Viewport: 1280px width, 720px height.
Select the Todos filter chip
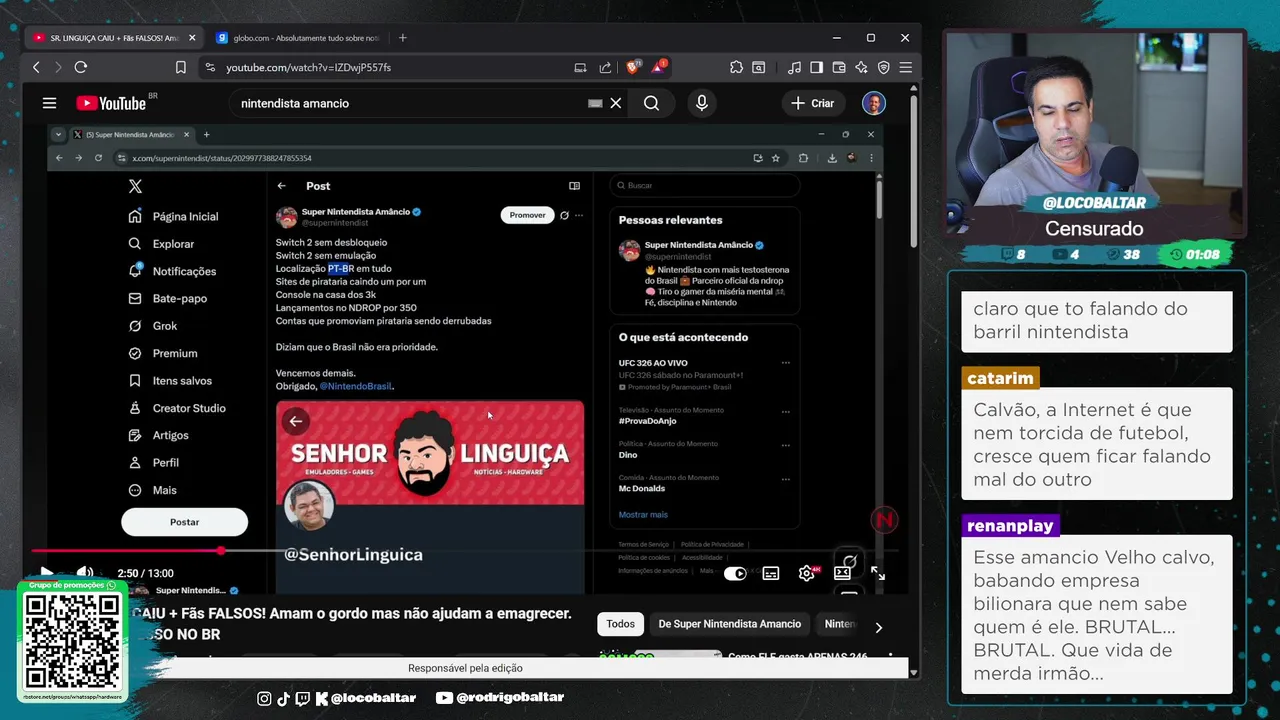[620, 624]
